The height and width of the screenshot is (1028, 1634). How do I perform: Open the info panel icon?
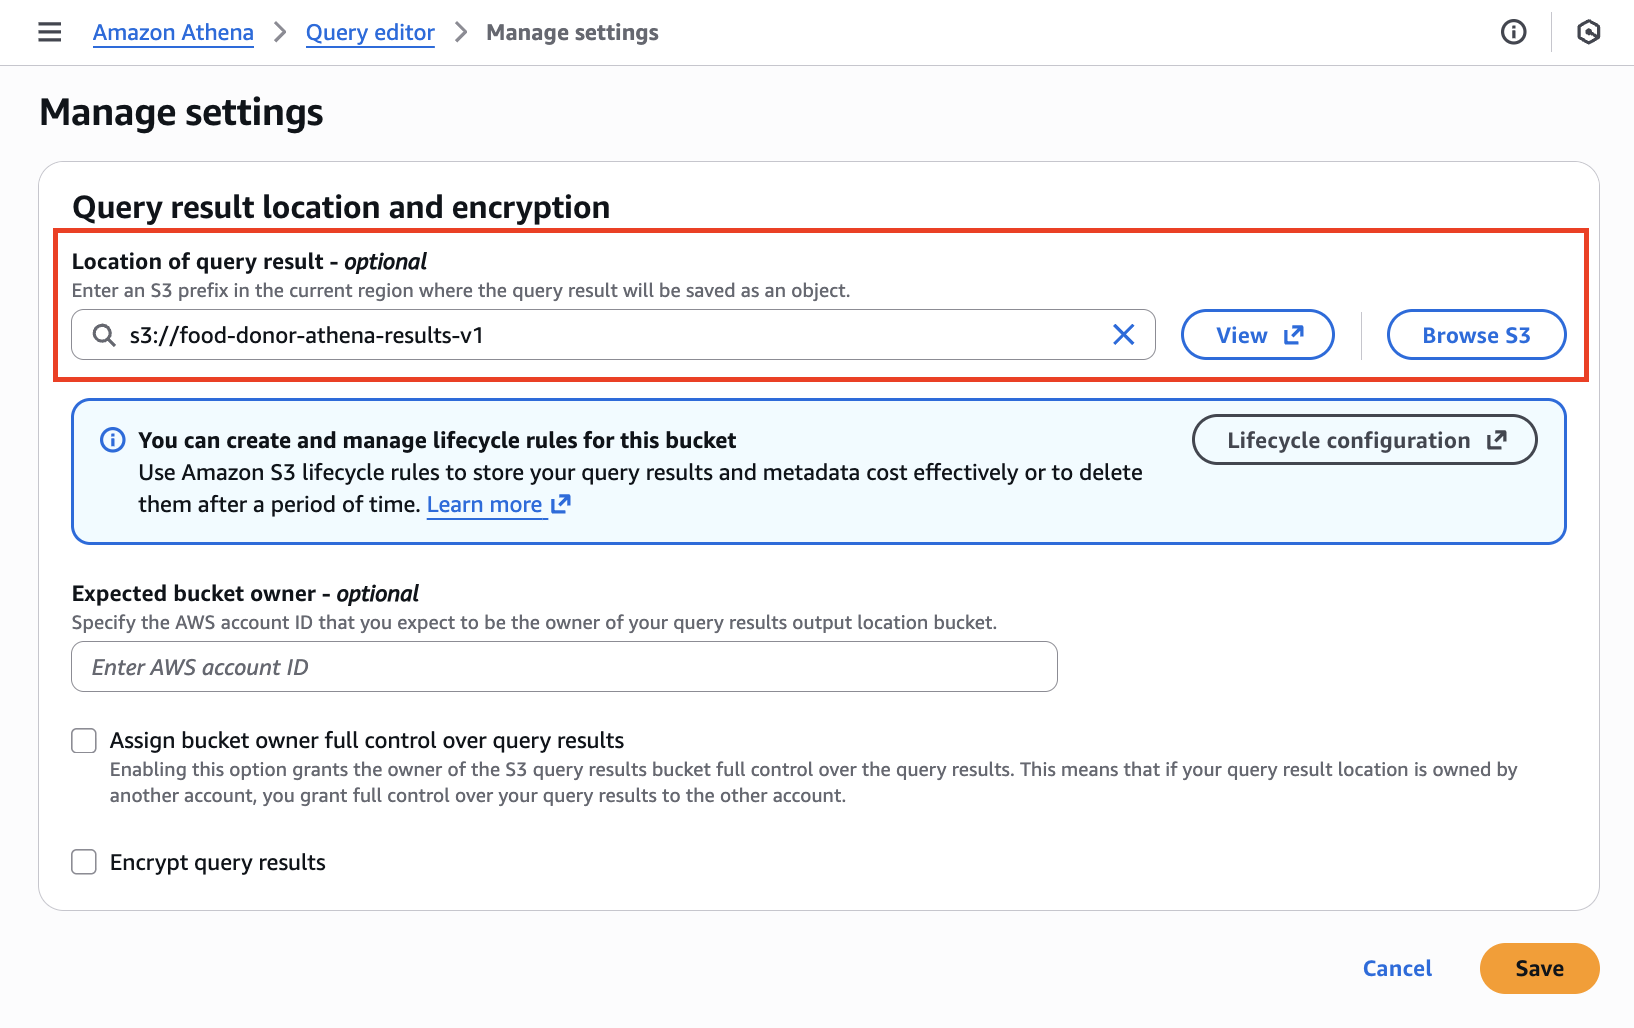coord(1513,32)
